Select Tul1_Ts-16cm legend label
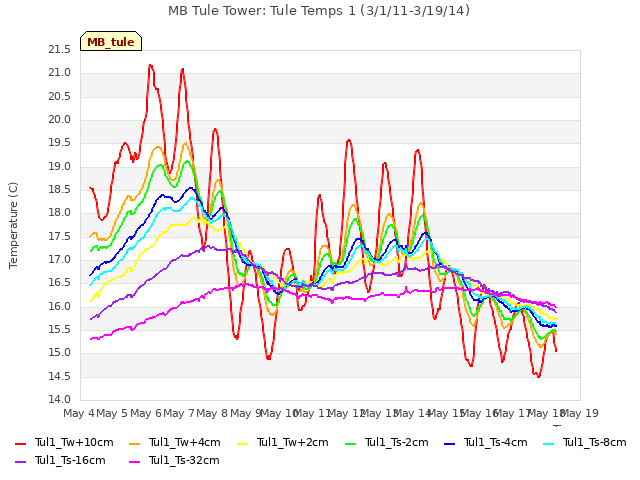Viewport: 640px width, 480px height. tap(70, 460)
